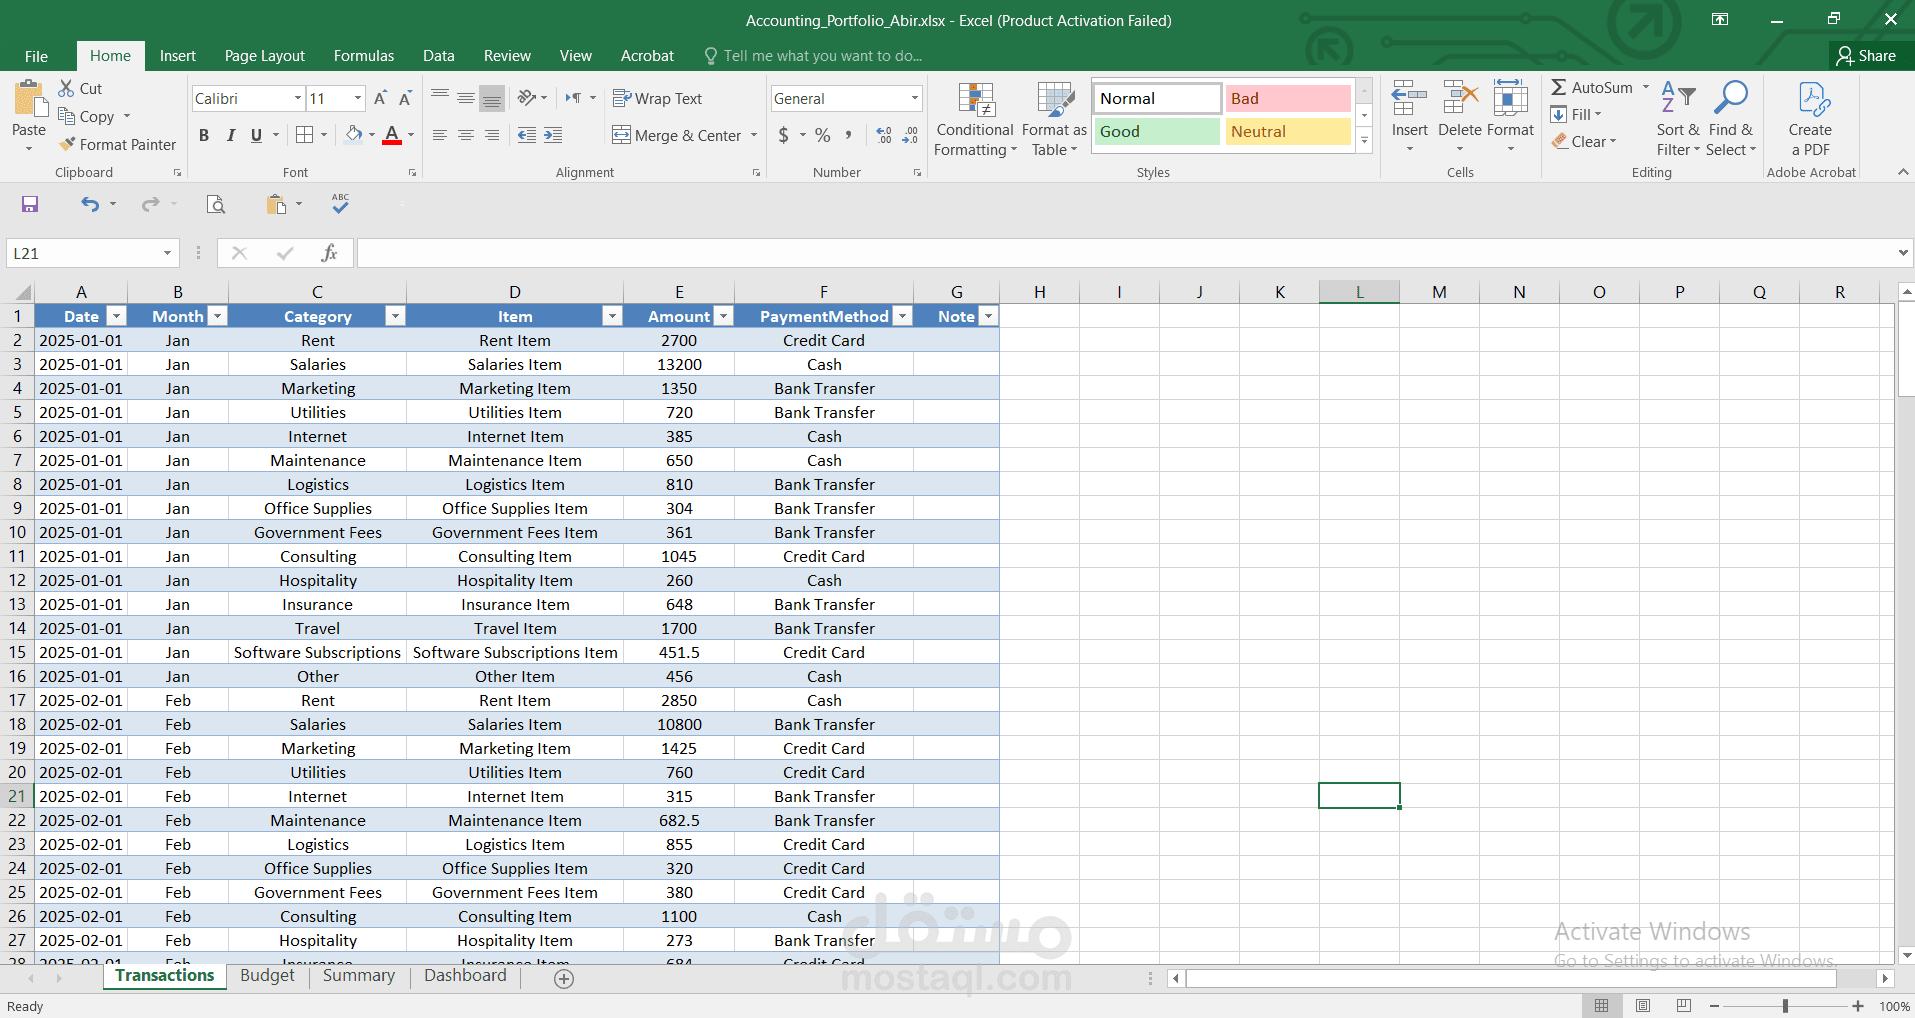Select the column L header
This screenshot has width=1915, height=1018.
(1359, 292)
